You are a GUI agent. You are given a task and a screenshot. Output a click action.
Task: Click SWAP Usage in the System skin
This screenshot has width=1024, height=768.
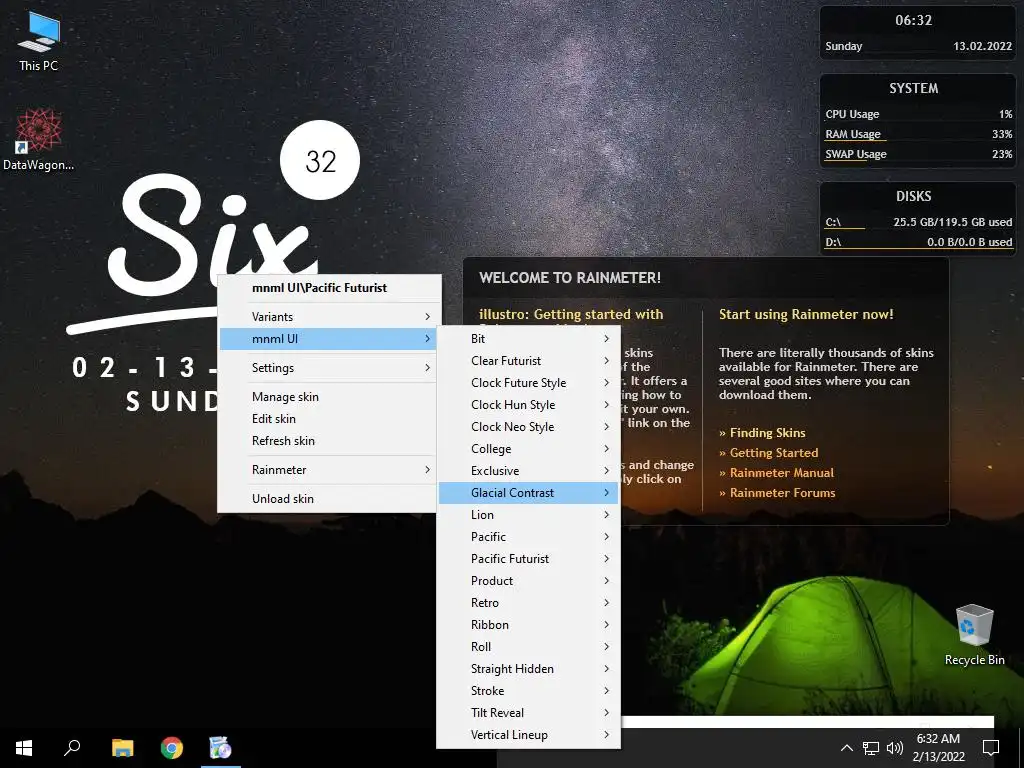pyautogui.click(x=856, y=154)
